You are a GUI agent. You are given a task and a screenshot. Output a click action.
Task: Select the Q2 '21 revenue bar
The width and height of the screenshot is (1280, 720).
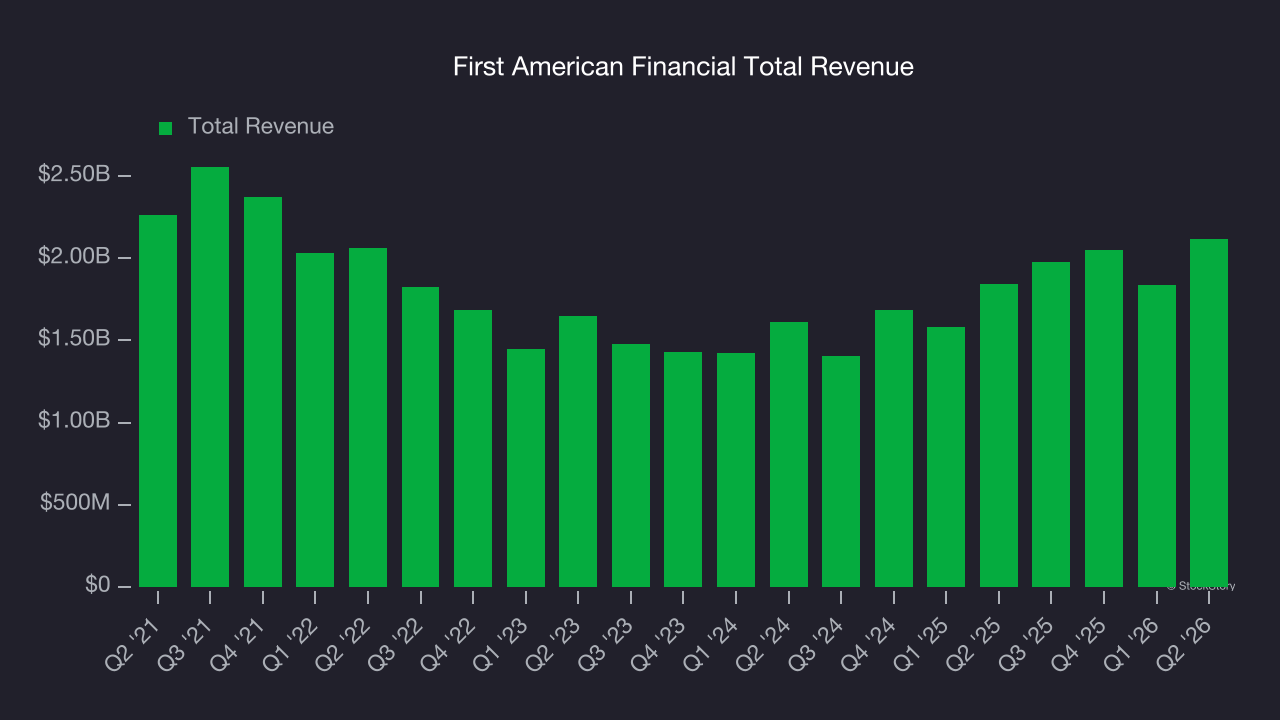pos(158,401)
